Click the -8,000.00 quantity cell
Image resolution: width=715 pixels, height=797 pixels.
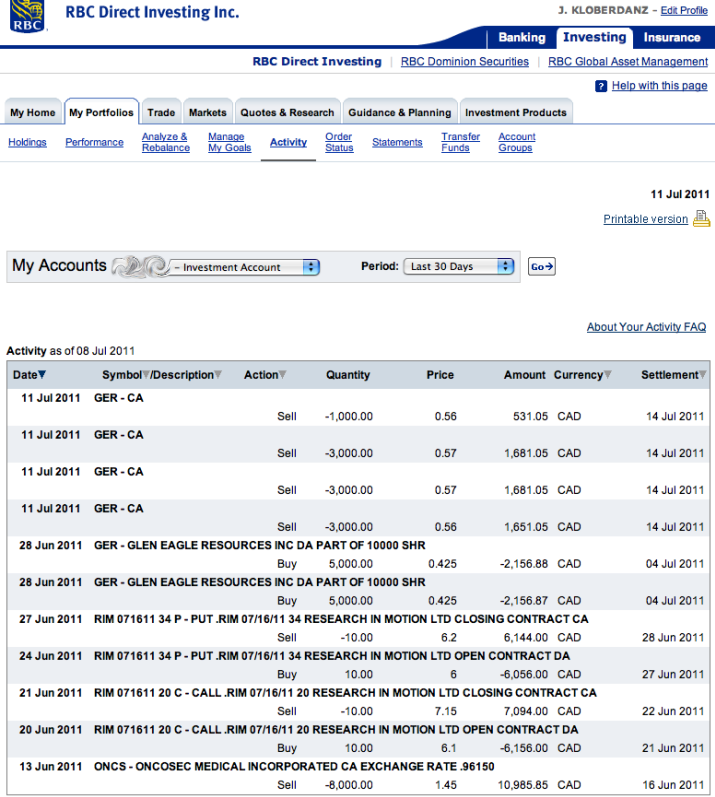(349, 785)
